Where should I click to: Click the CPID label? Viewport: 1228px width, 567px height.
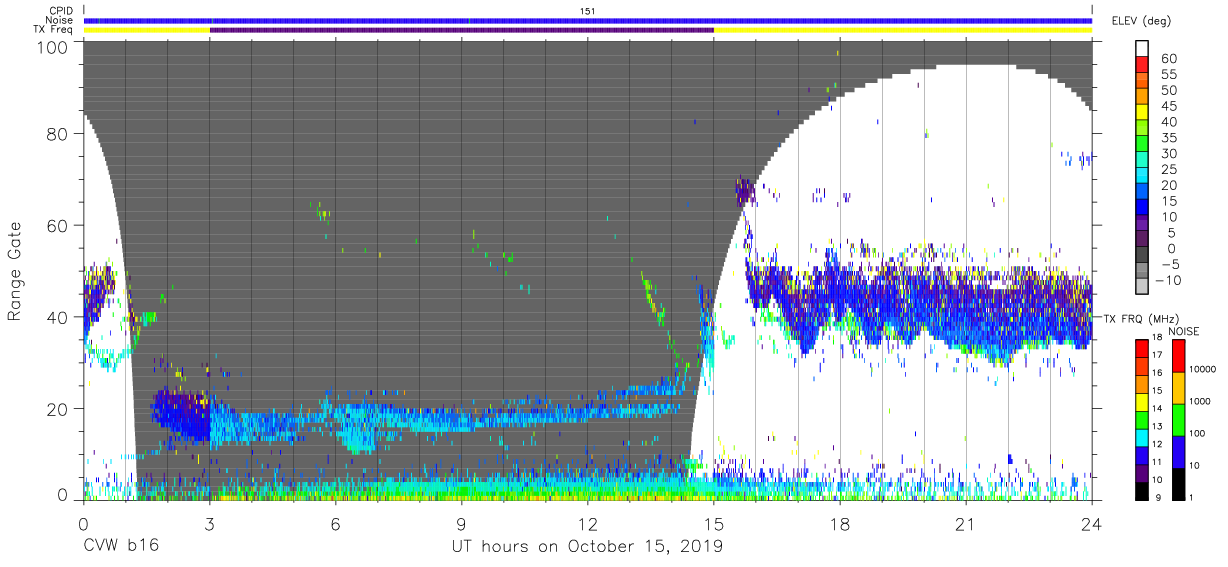click(60, 11)
